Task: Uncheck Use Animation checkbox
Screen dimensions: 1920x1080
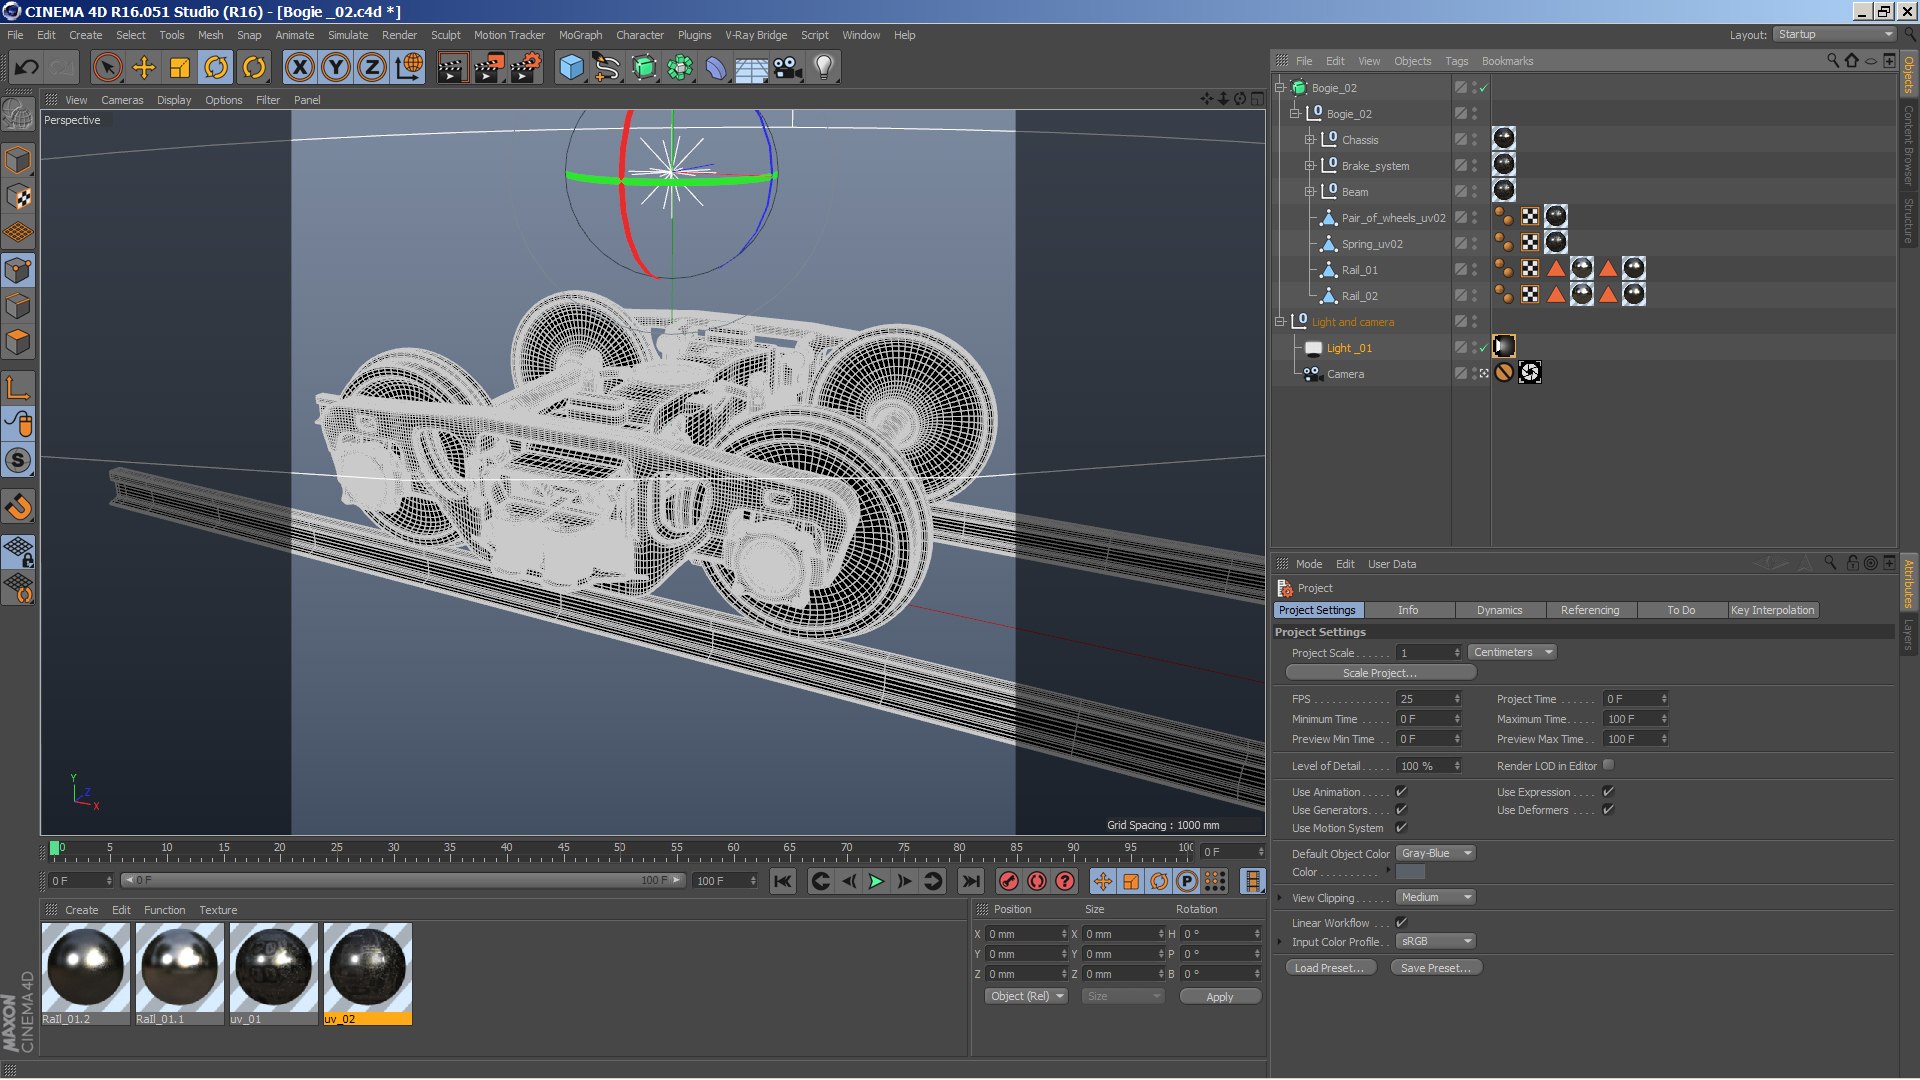Action: pyautogui.click(x=1401, y=792)
